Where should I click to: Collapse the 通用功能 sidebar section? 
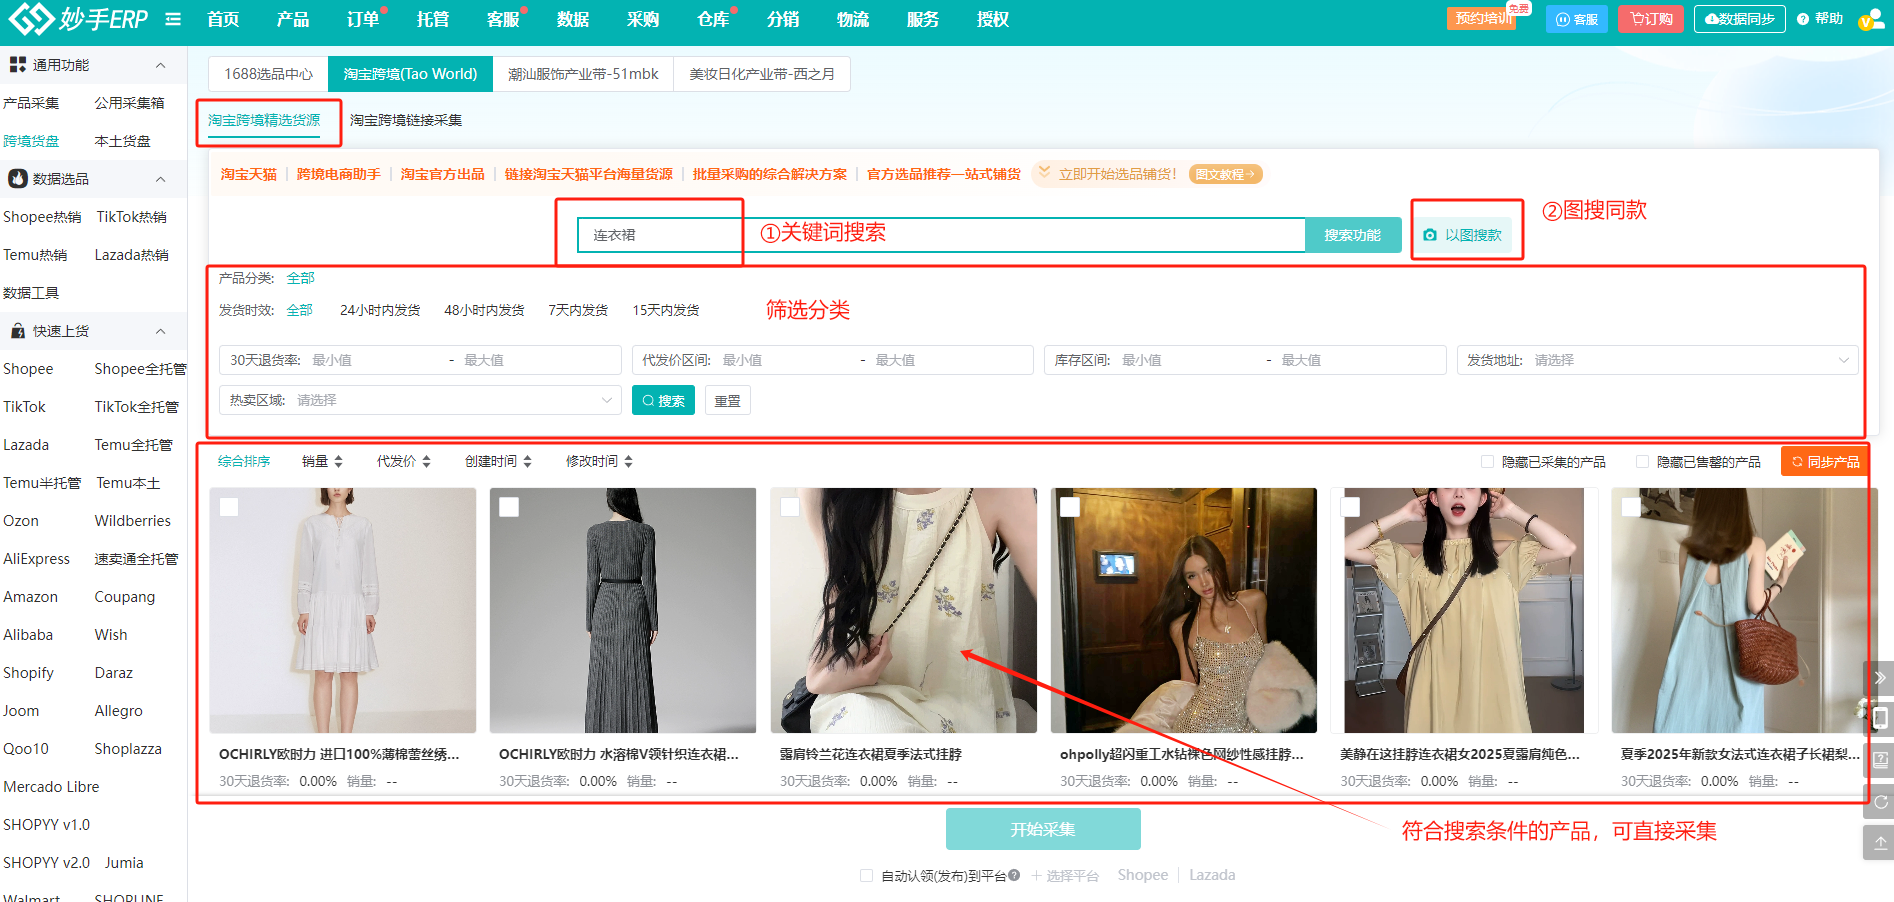point(160,65)
